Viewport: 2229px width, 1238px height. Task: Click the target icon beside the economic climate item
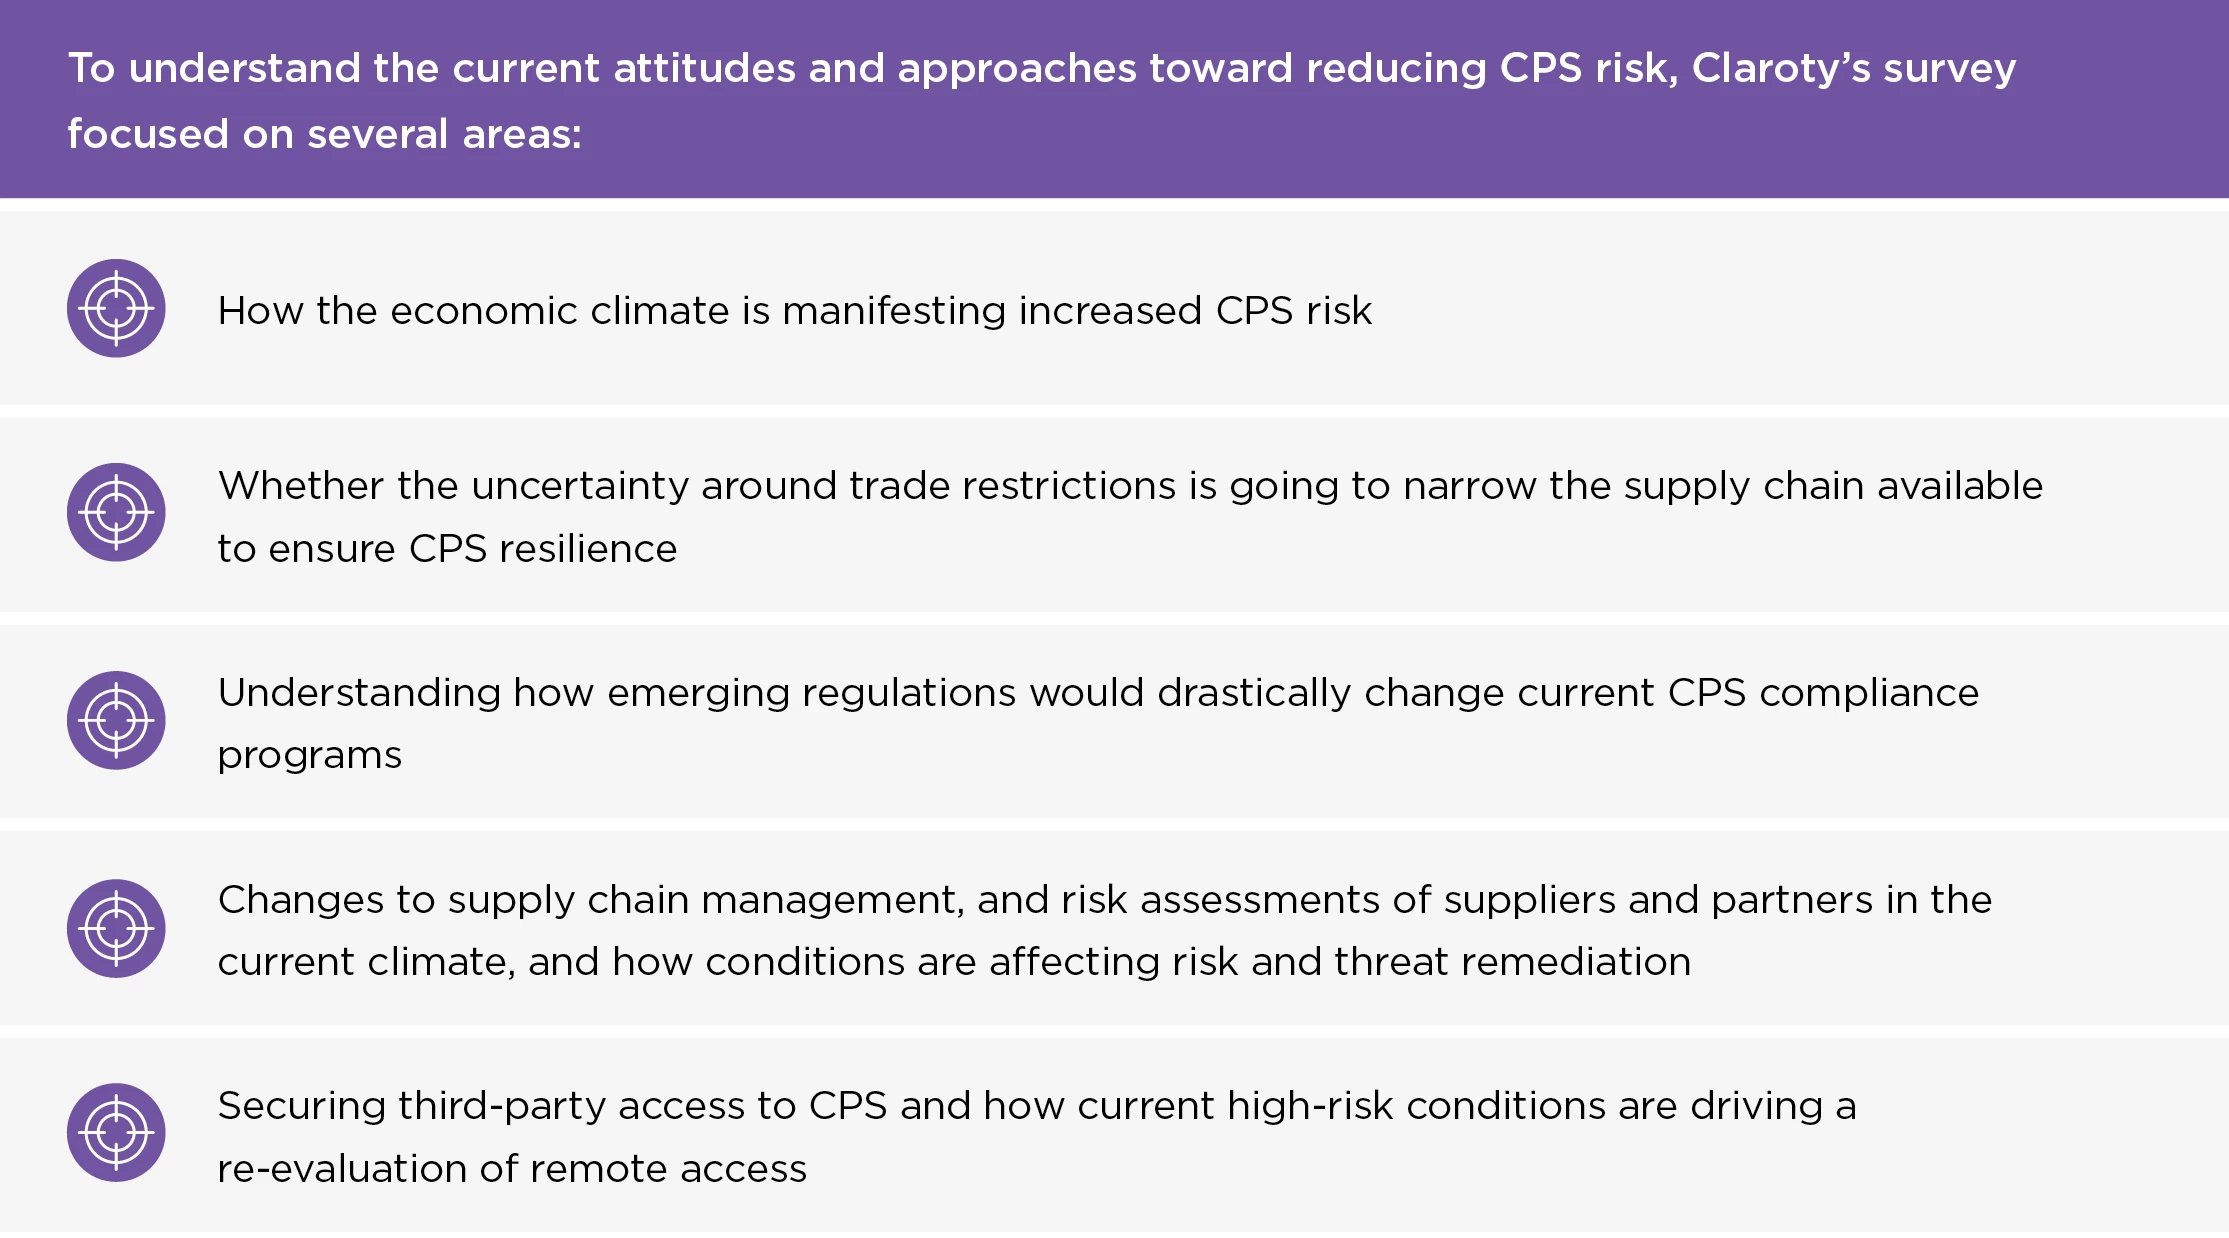(x=116, y=308)
